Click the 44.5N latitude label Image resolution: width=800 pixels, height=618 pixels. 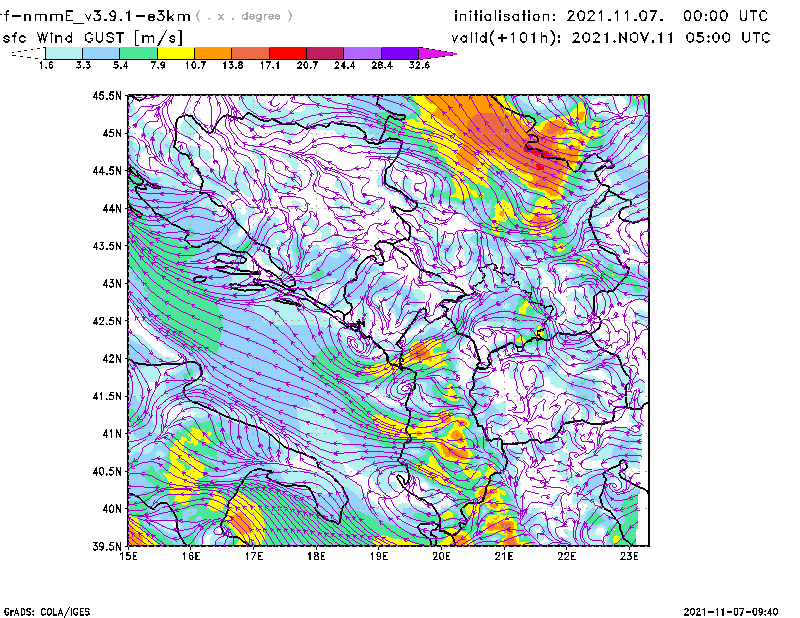tap(107, 170)
